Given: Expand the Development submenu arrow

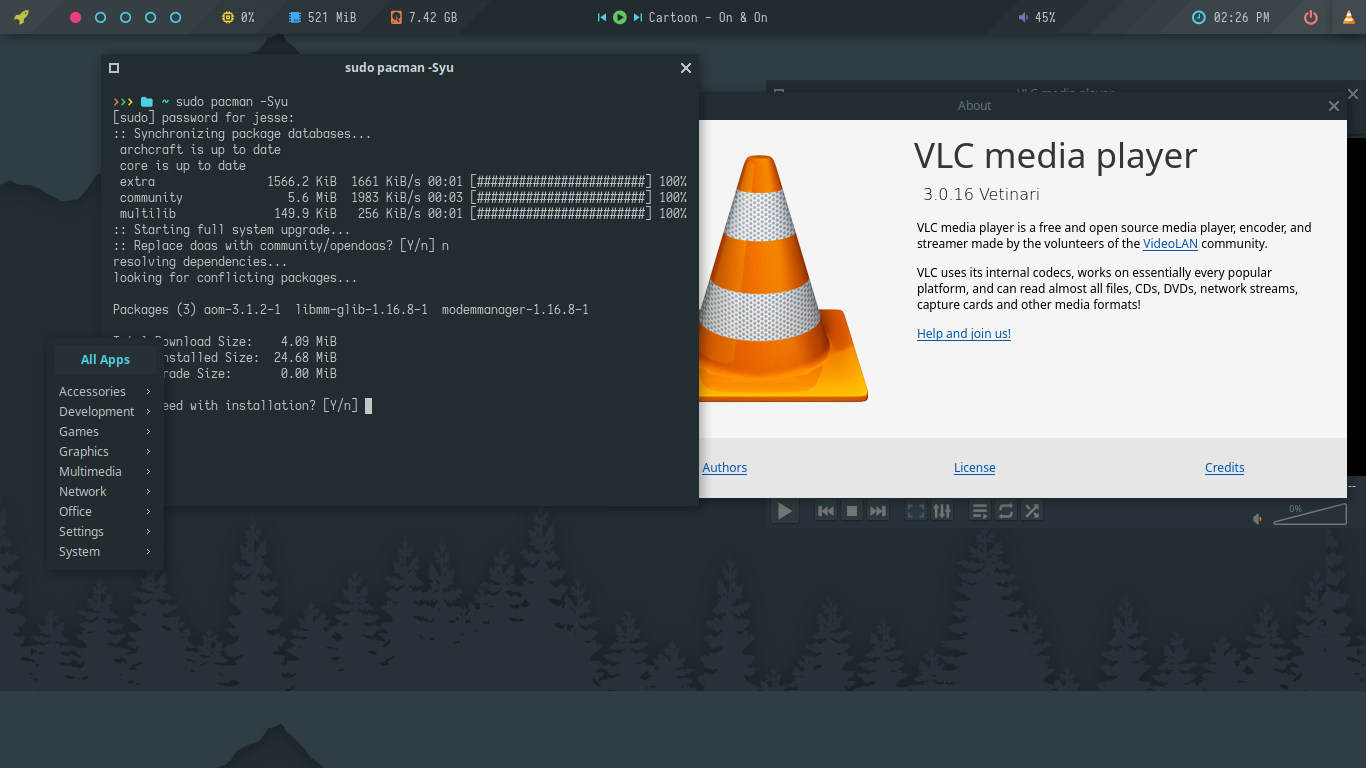Looking at the screenshot, I should (148, 411).
